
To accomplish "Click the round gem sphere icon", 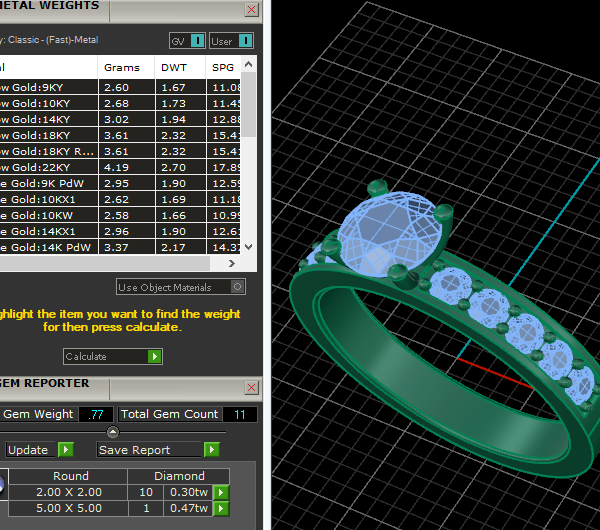I will 2,487.
